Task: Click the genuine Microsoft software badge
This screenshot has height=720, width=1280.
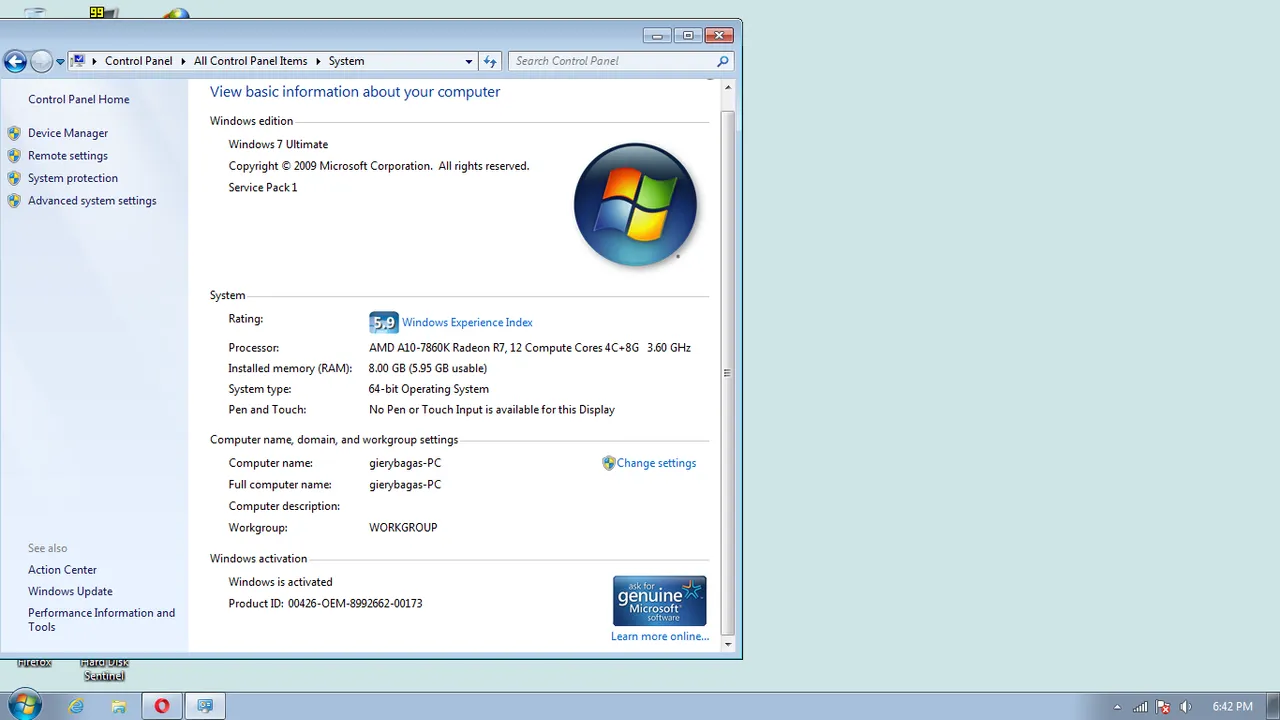Action: [660, 600]
